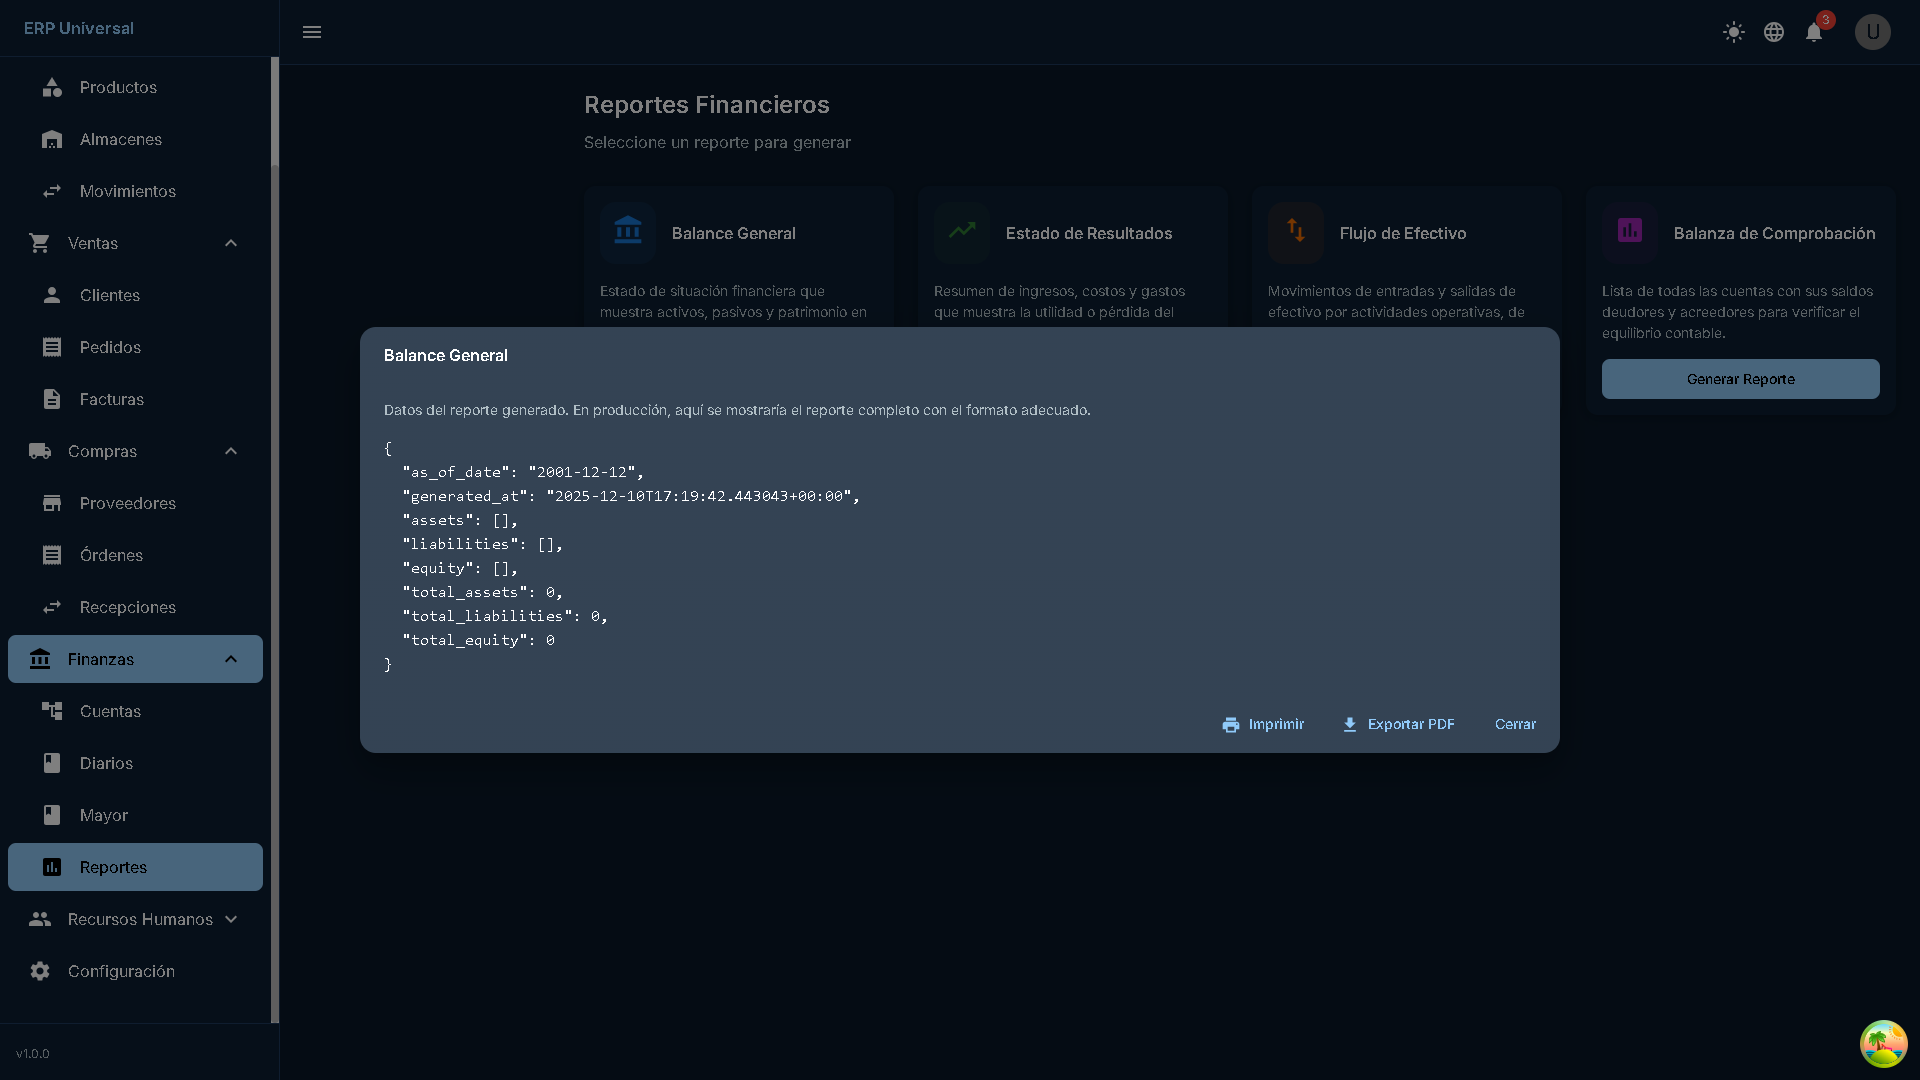Click the Configuración gear icon
The width and height of the screenshot is (1920, 1080).
click(x=40, y=971)
